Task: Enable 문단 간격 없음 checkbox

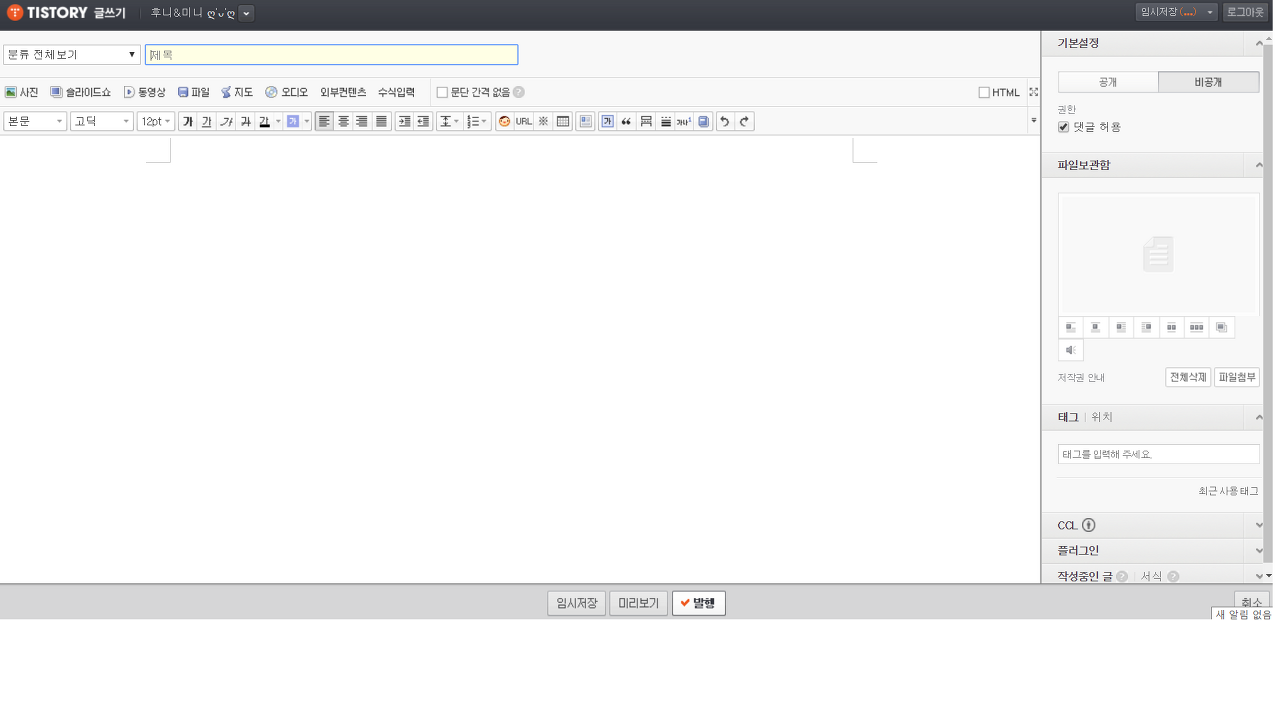Action: coord(442,92)
